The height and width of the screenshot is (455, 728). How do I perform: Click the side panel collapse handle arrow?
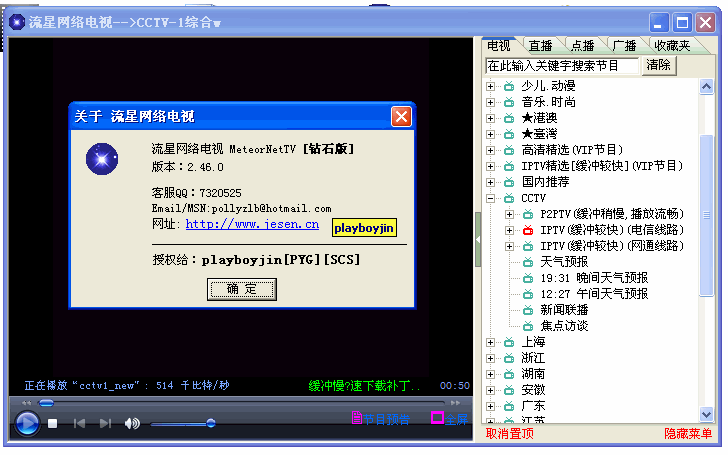pyautogui.click(x=478, y=240)
